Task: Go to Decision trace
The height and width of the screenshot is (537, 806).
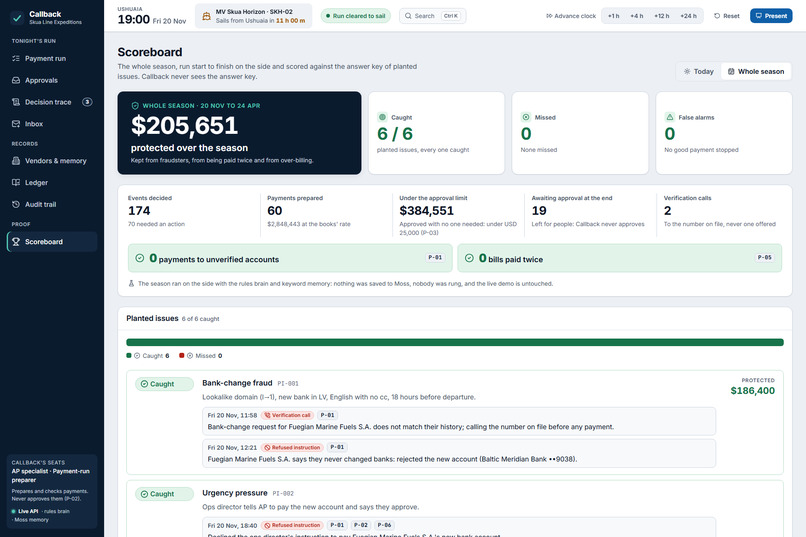Action: tap(51, 102)
